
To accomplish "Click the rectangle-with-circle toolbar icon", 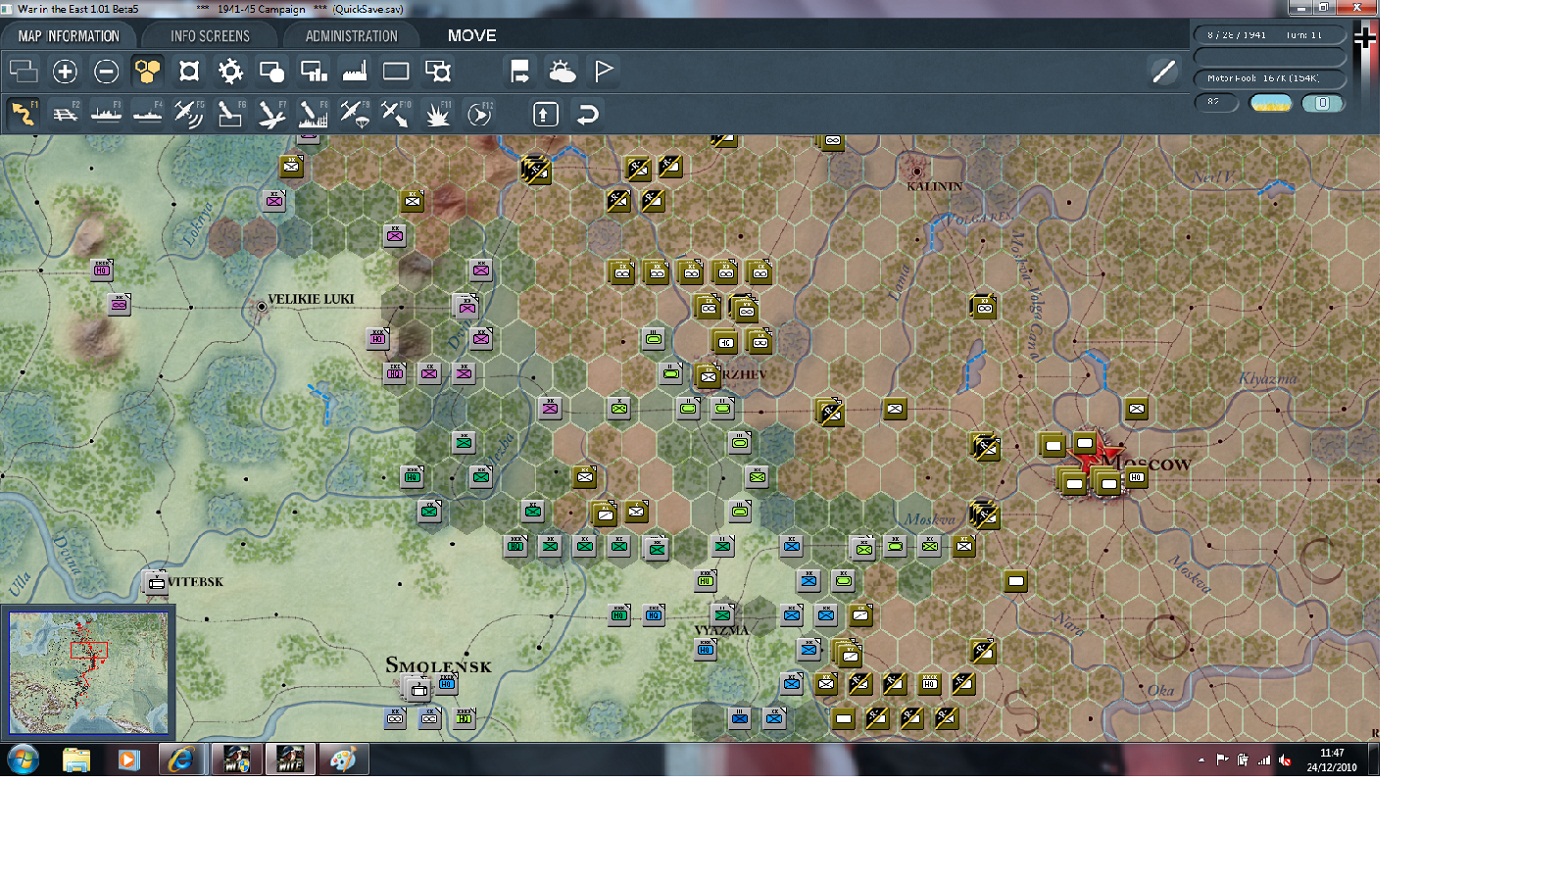I will click(x=272, y=71).
